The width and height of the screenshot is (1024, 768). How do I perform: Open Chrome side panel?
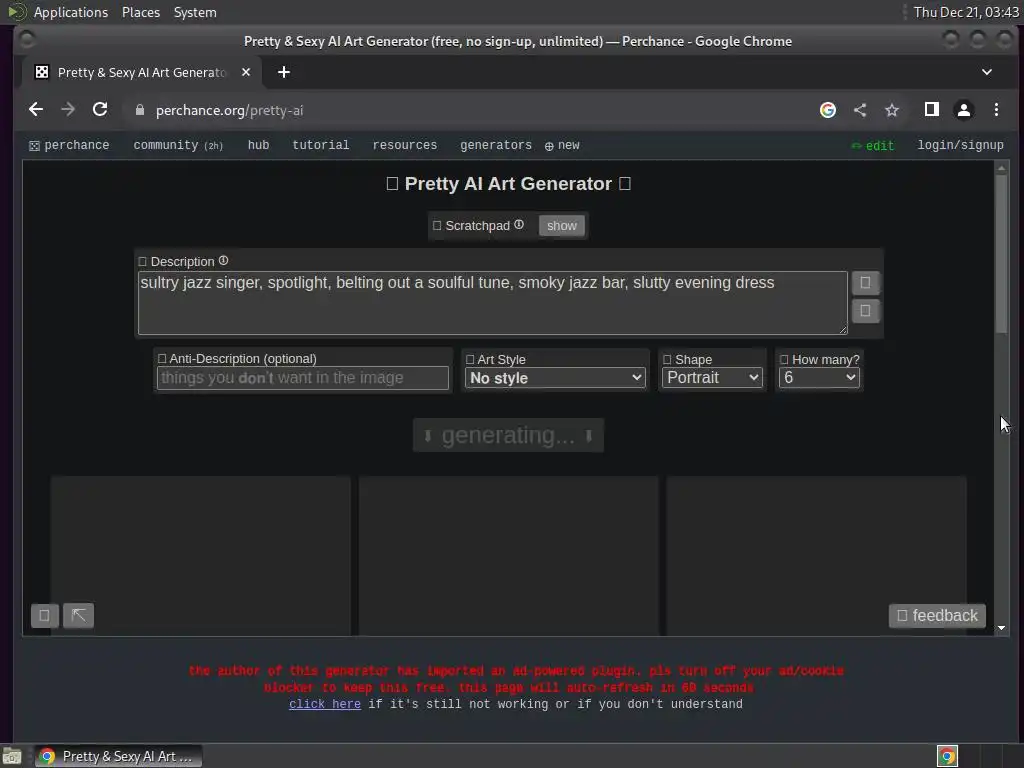pos(932,110)
